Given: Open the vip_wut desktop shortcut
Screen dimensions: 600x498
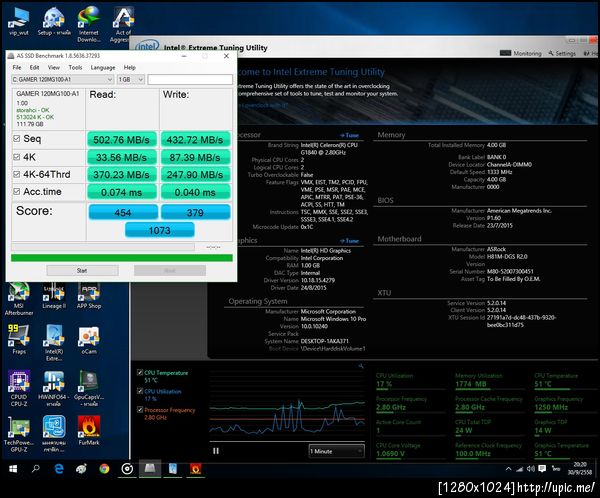Looking at the screenshot, I should coord(18,21).
